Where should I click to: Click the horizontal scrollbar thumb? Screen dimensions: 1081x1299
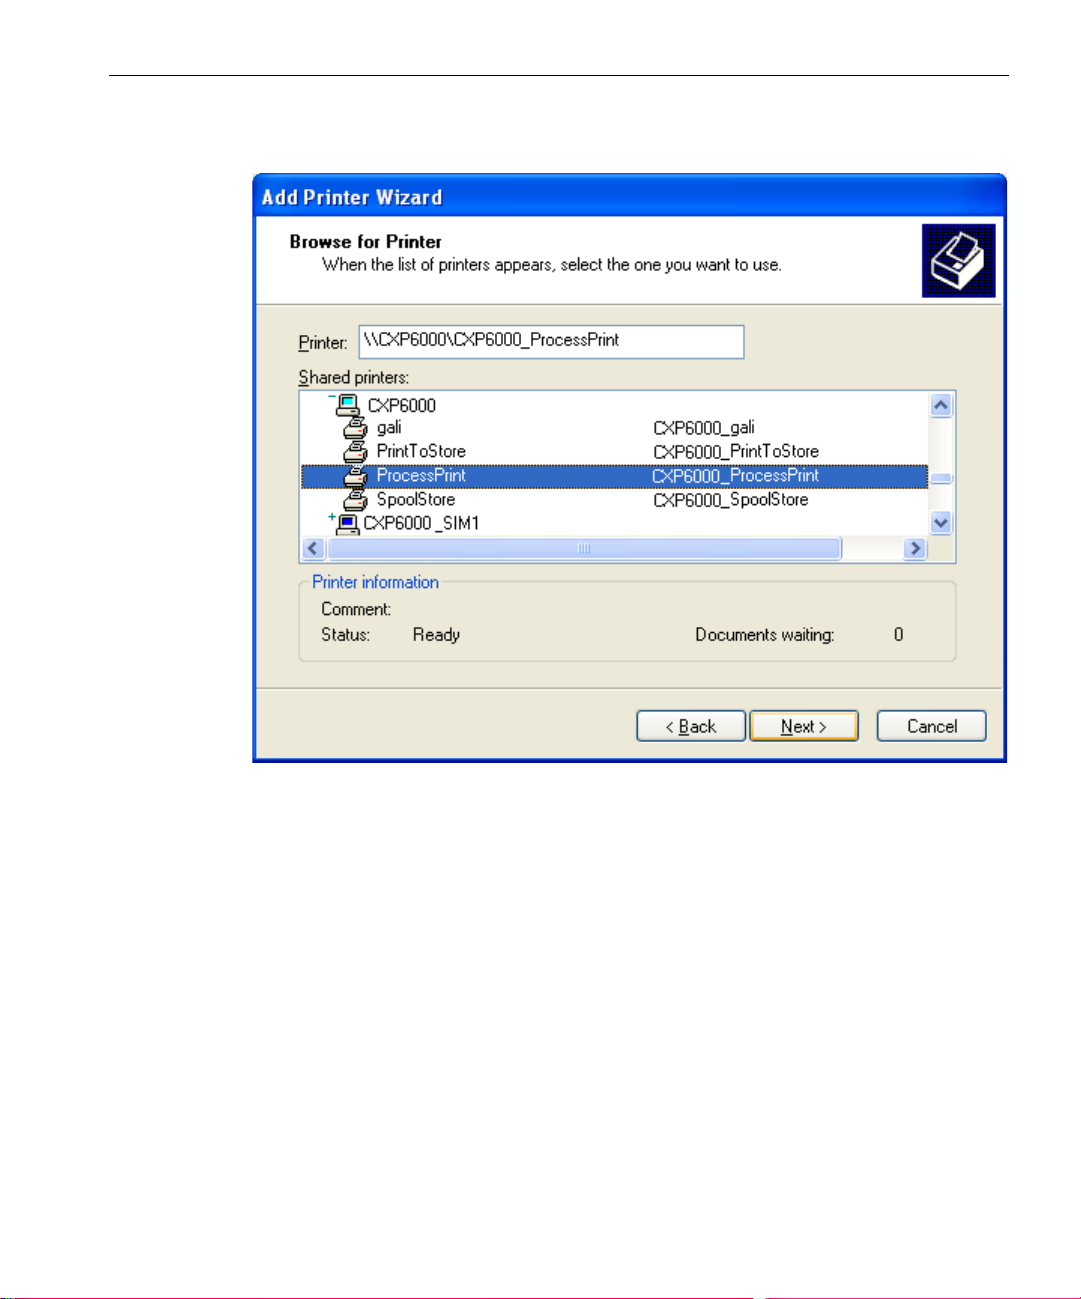[584, 548]
